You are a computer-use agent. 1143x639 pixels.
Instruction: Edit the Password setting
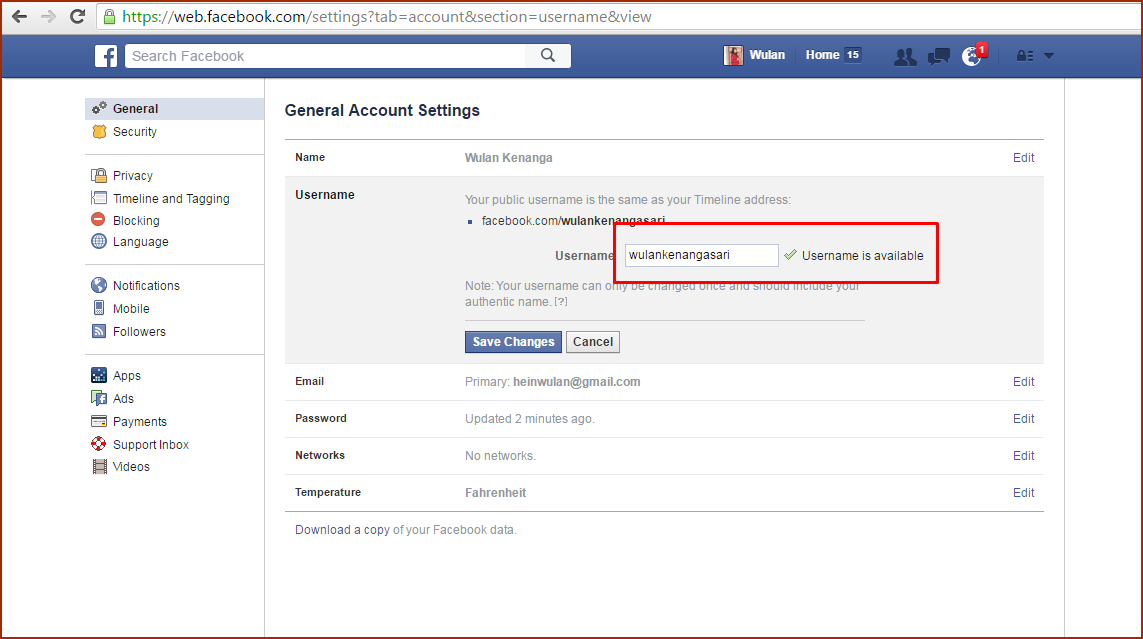tap(1023, 419)
